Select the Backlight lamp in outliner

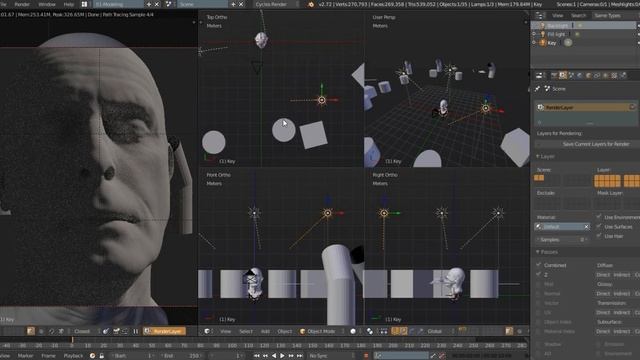[557, 25]
